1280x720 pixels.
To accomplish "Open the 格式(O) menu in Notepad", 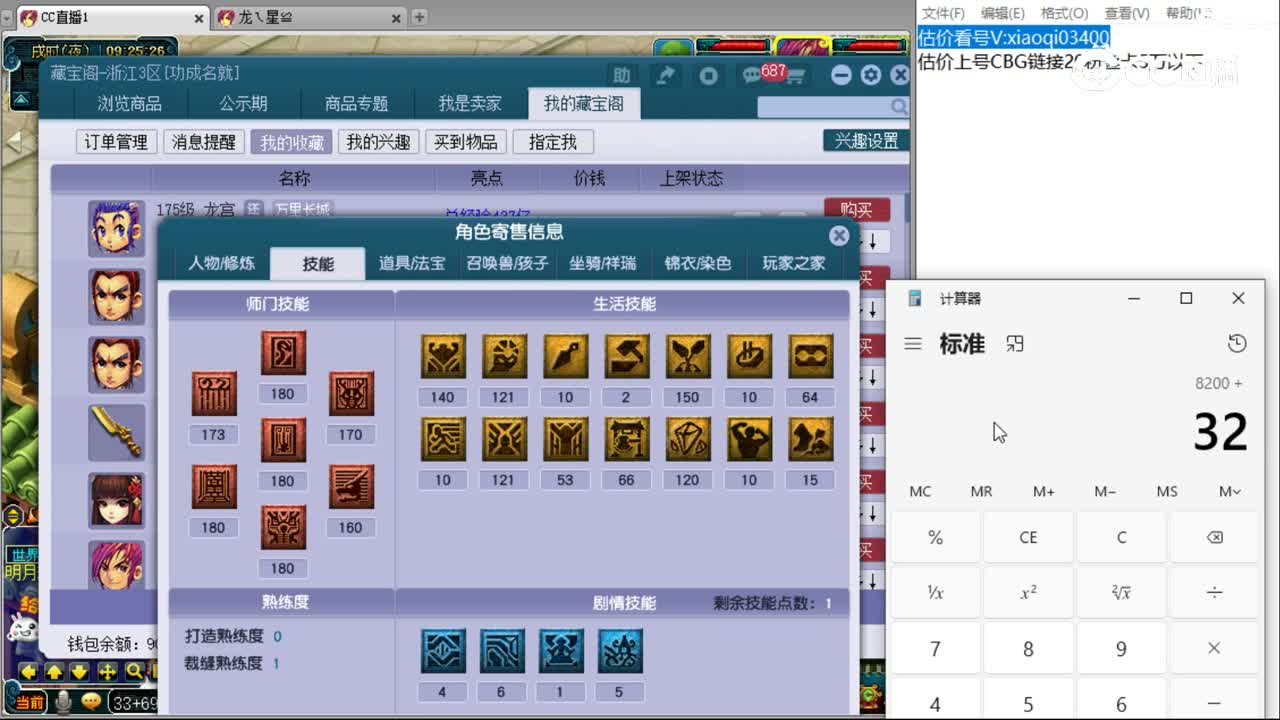I will 1063,12.
